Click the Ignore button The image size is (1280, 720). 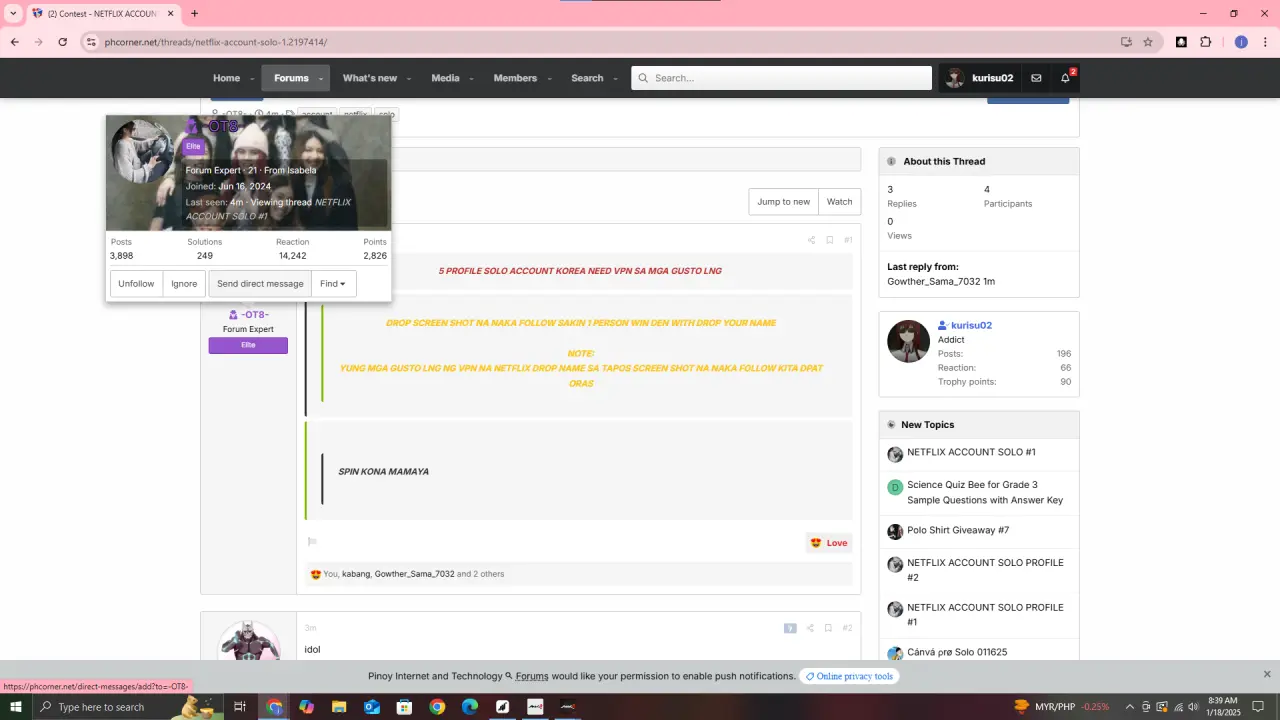pos(184,284)
